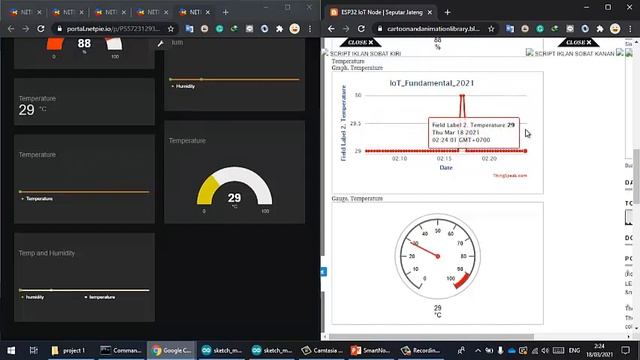640x360 pixels.
Task: Close the right SCRIPT IKLAN SOBAT KANAN ad
Action: click(578, 42)
